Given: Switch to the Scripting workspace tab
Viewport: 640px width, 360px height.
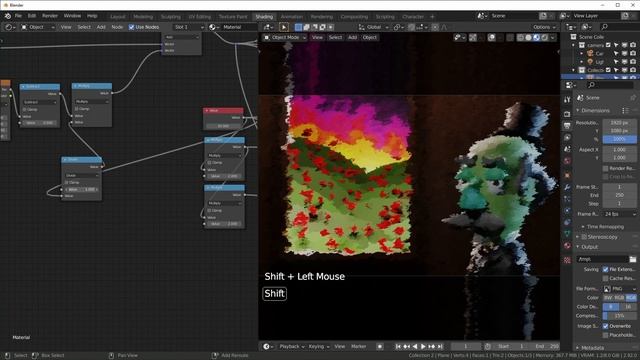Looking at the screenshot, I should (x=385, y=17).
